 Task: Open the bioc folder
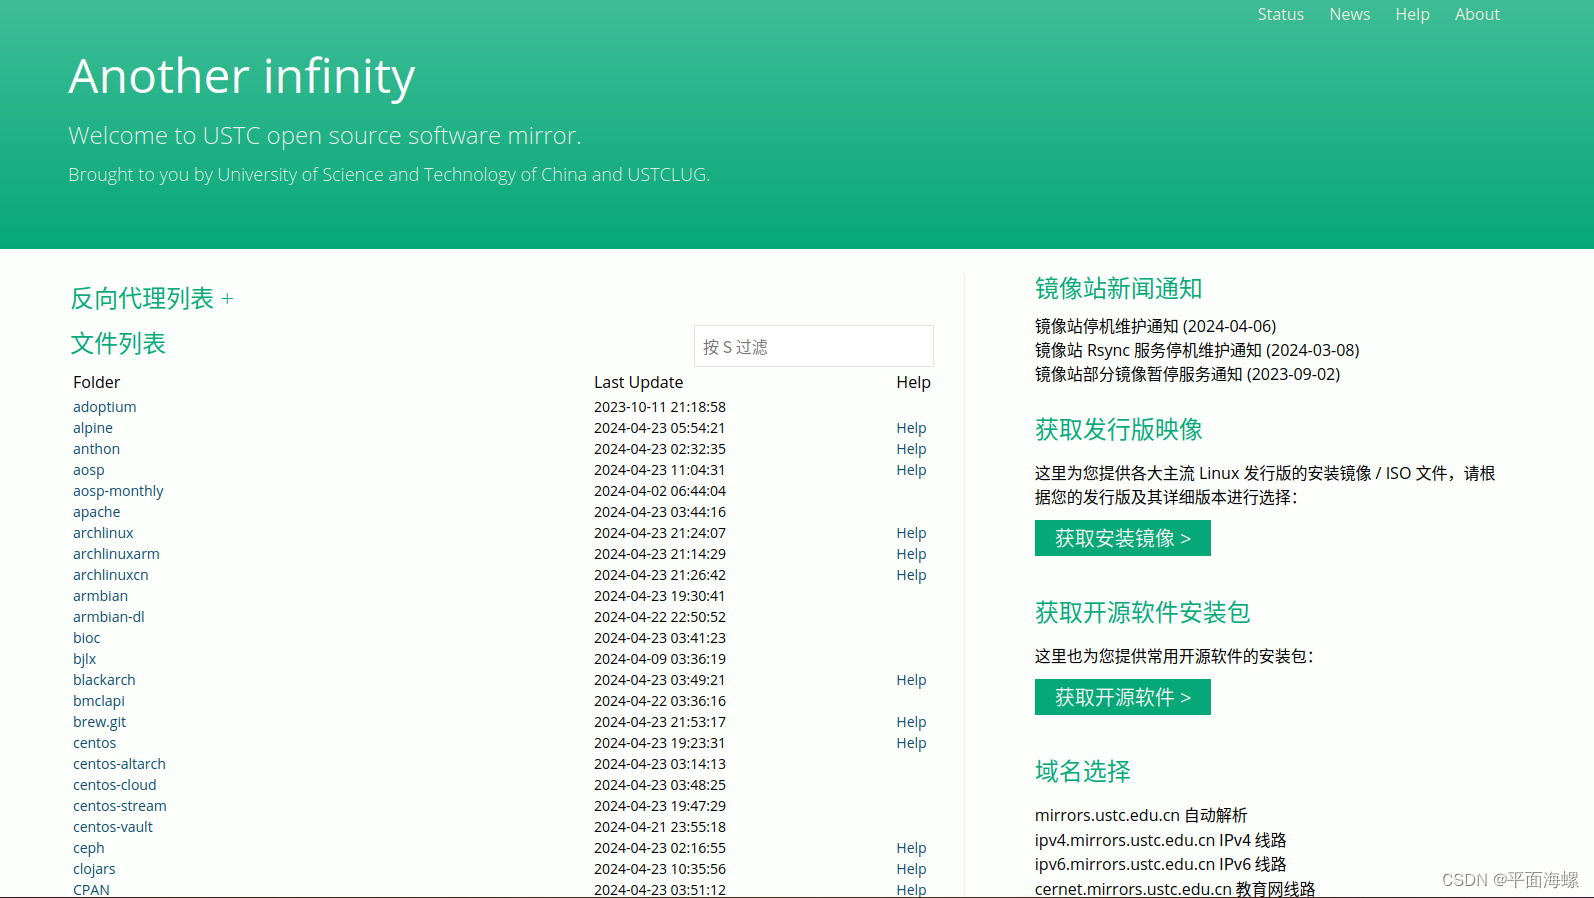point(86,638)
